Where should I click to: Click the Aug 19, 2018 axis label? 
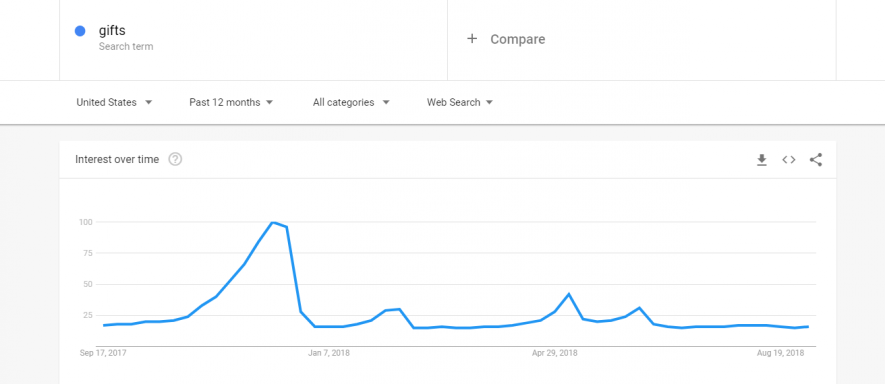[781, 353]
